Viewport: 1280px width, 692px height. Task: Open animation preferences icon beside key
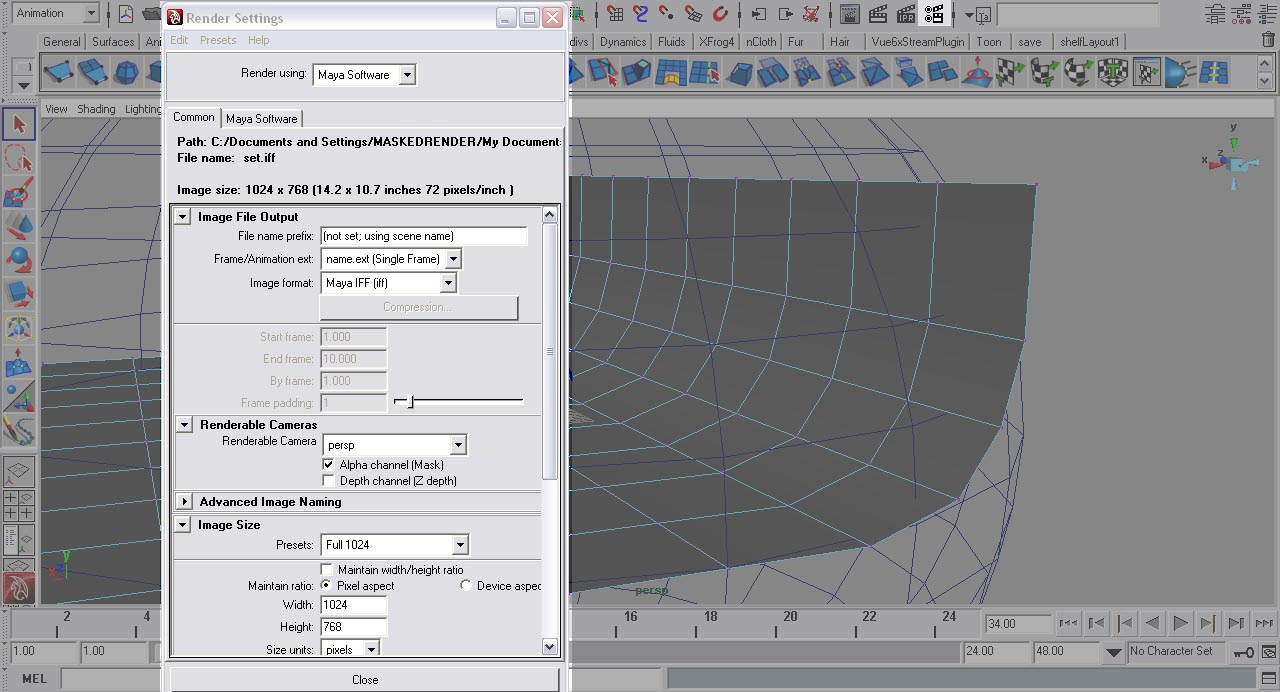click(1269, 652)
